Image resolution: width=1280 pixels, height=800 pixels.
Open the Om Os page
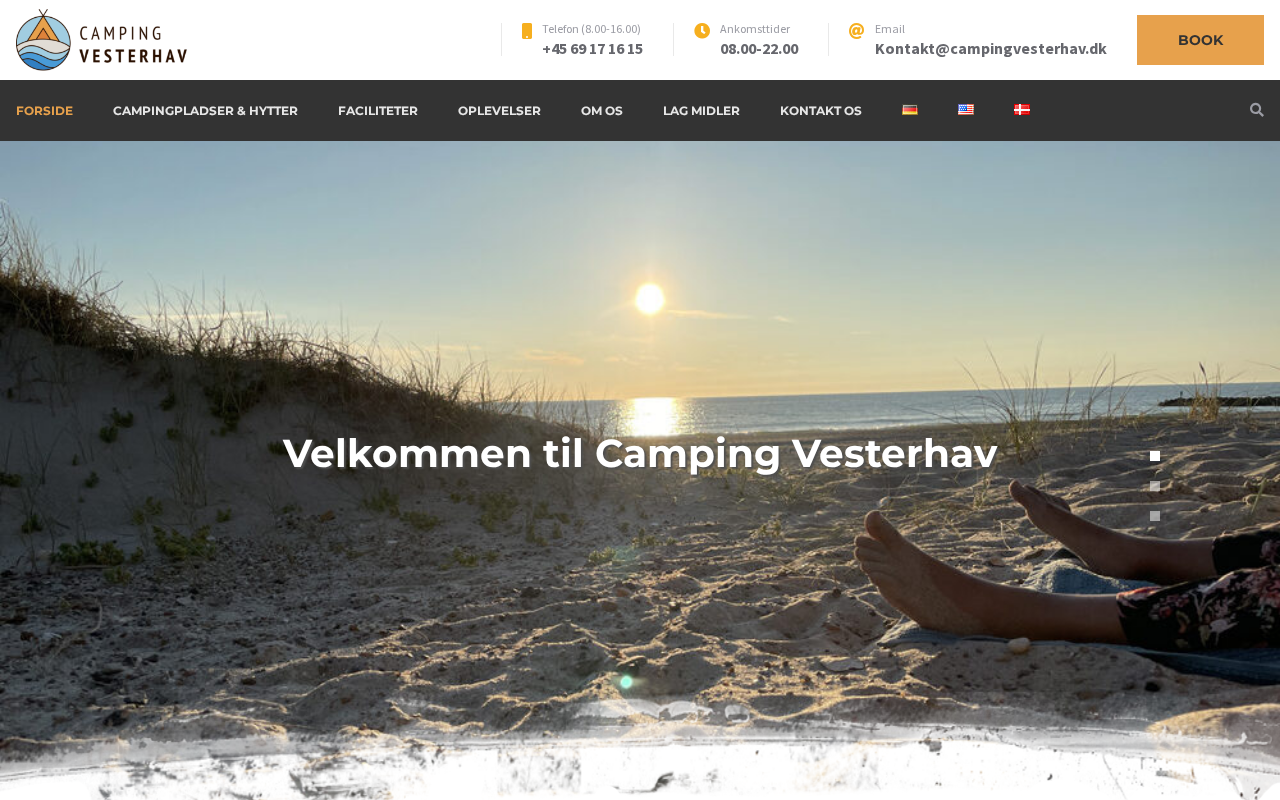(602, 111)
